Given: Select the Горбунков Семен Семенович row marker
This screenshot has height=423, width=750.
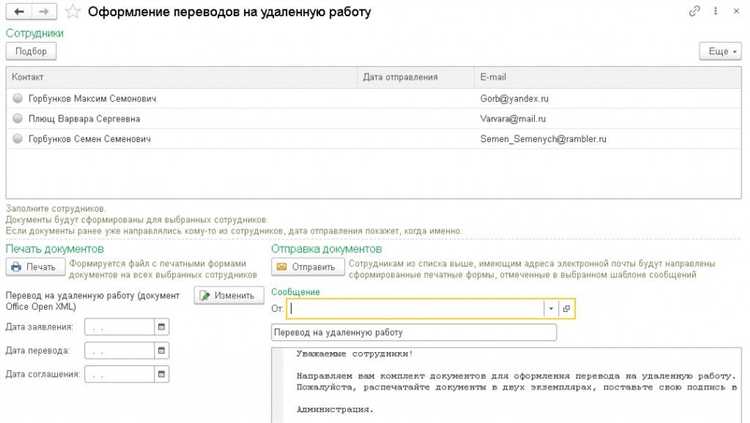Looking at the screenshot, I should (x=17, y=139).
